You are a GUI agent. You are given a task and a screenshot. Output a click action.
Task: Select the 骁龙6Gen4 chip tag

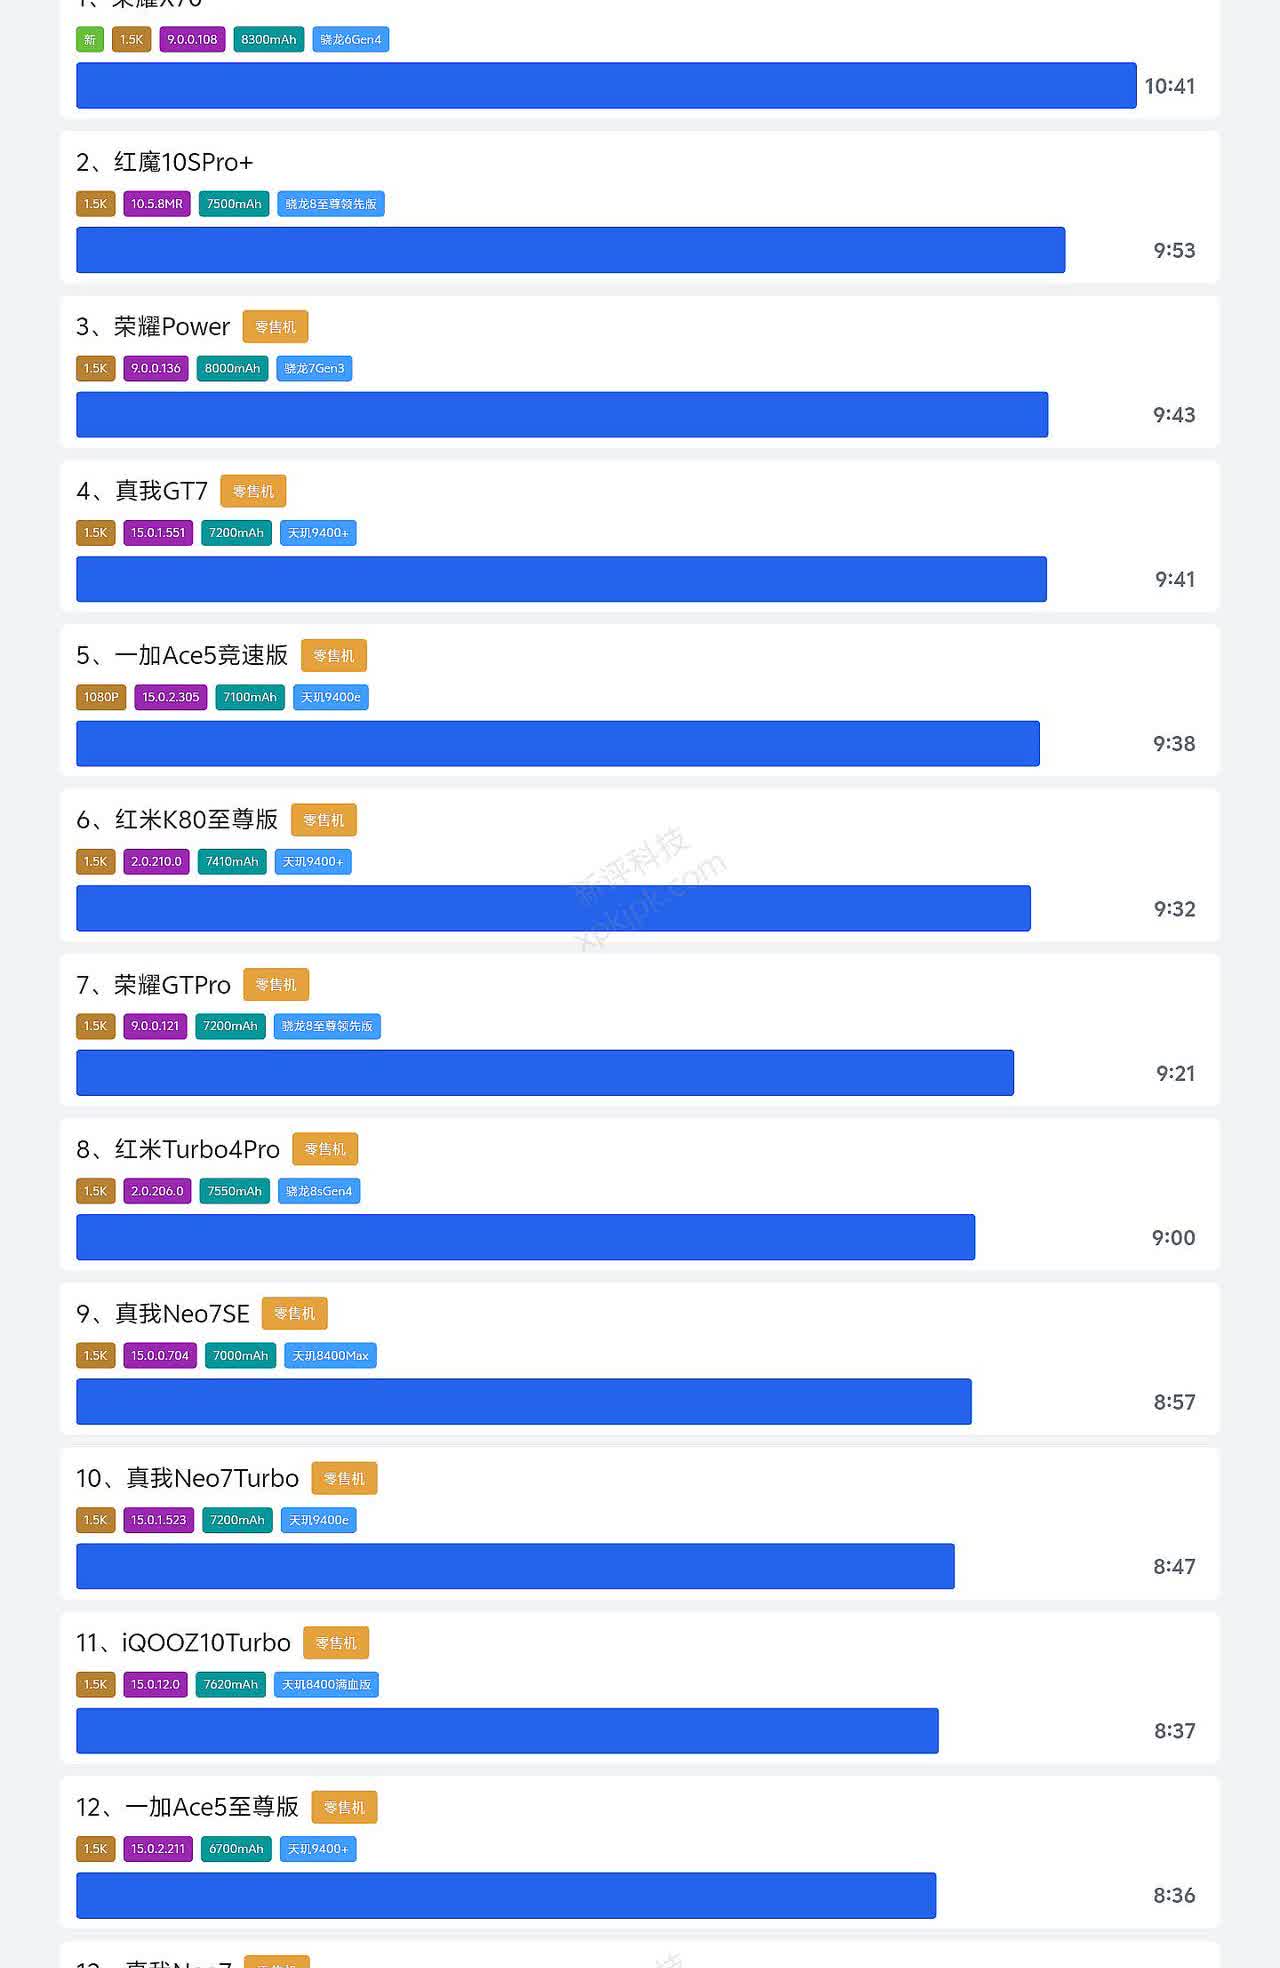(350, 40)
